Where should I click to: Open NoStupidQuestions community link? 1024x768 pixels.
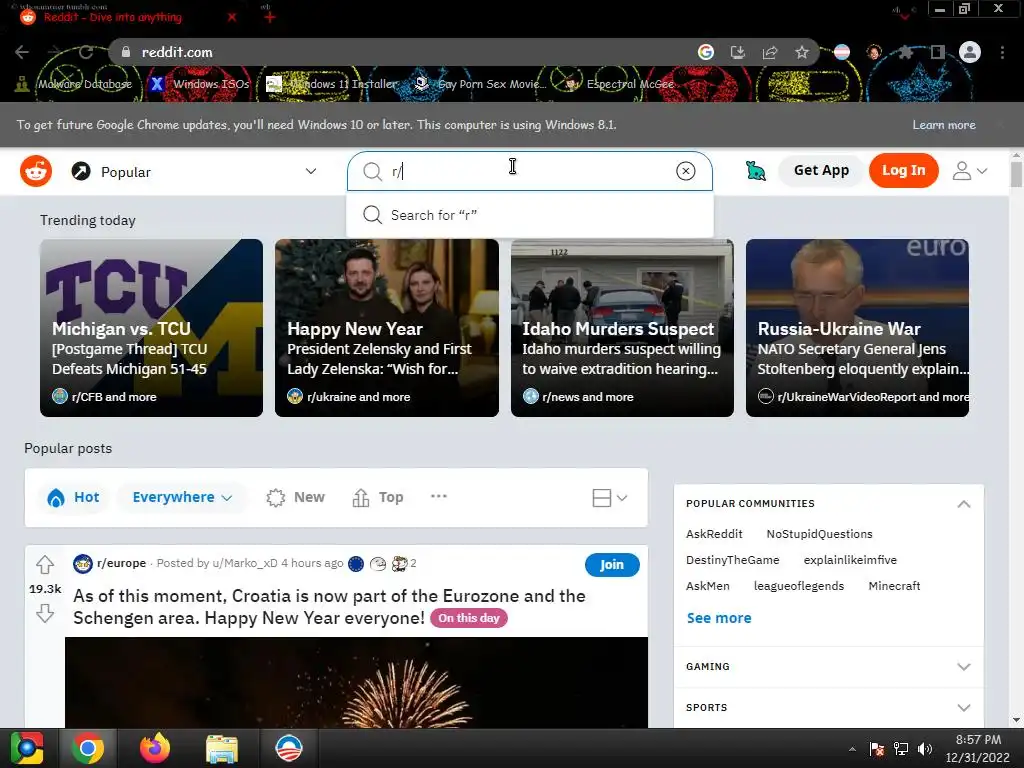click(x=819, y=534)
